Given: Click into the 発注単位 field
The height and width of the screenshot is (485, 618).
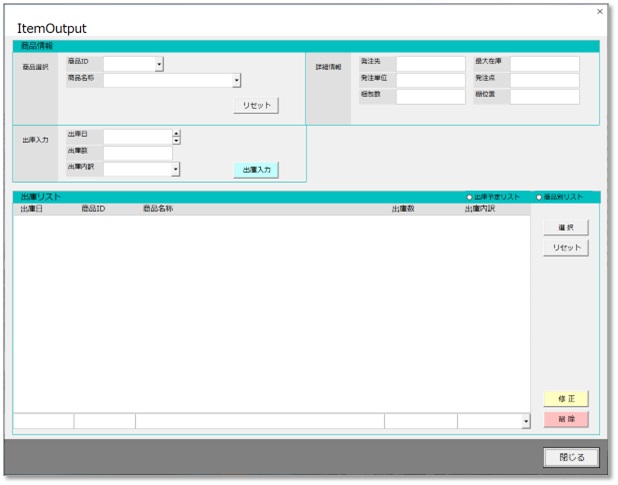Looking at the screenshot, I should 431,80.
